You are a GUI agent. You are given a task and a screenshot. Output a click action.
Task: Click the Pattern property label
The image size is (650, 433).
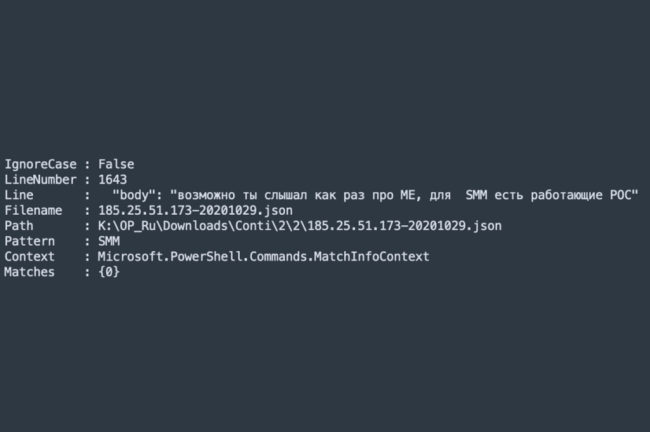[x=30, y=241]
